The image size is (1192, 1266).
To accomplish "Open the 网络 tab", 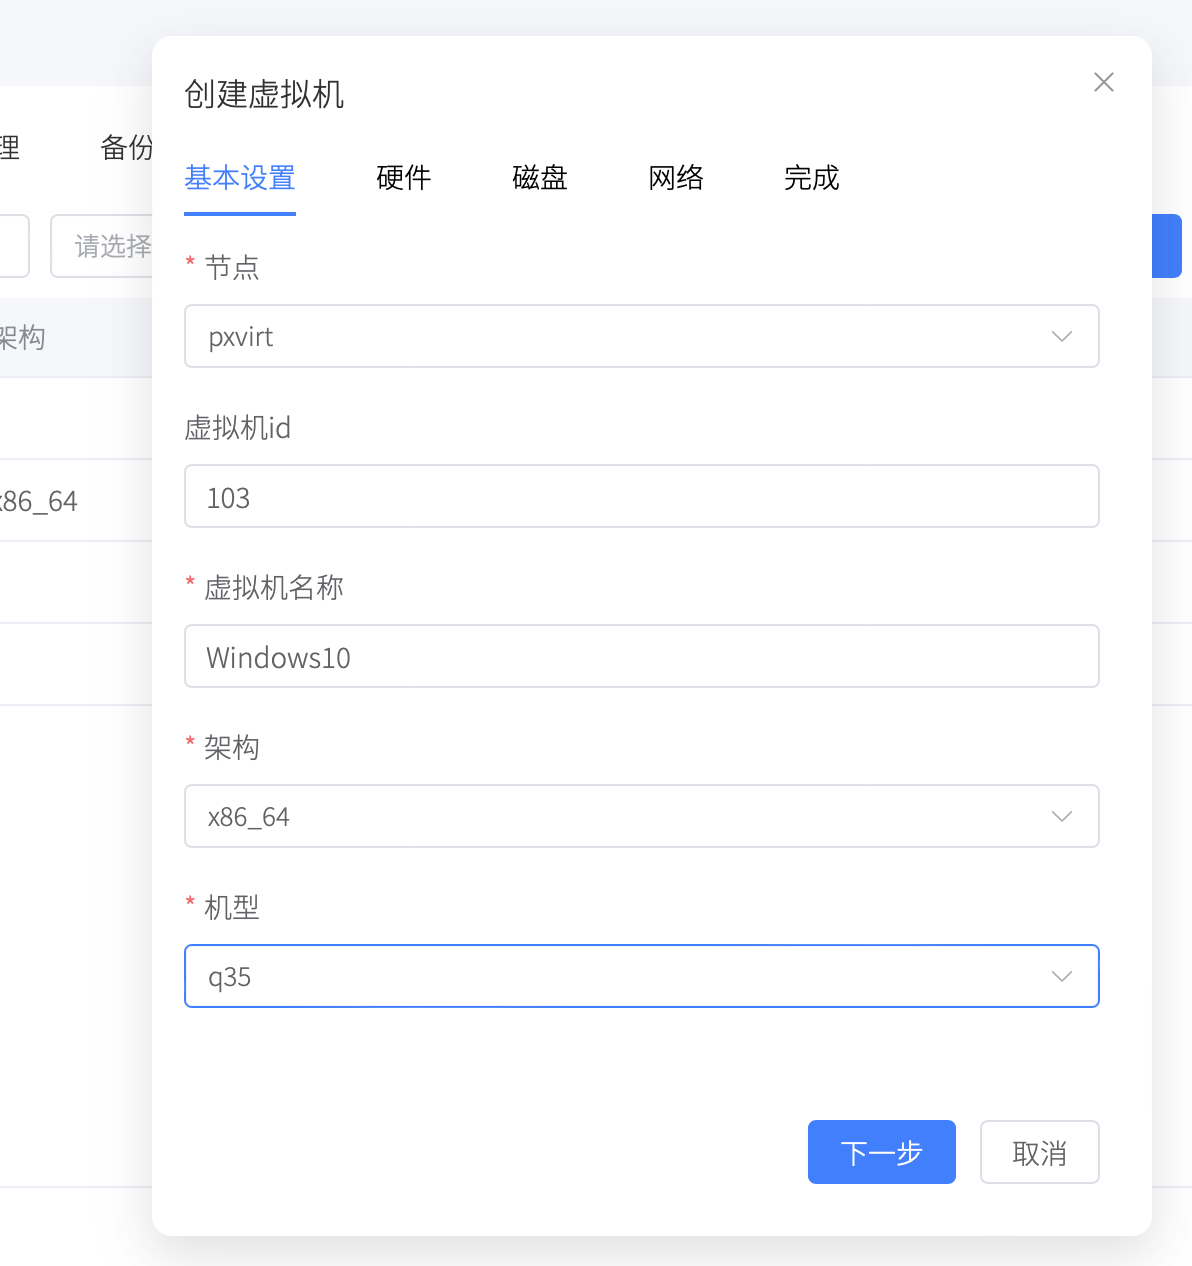I will click(676, 179).
